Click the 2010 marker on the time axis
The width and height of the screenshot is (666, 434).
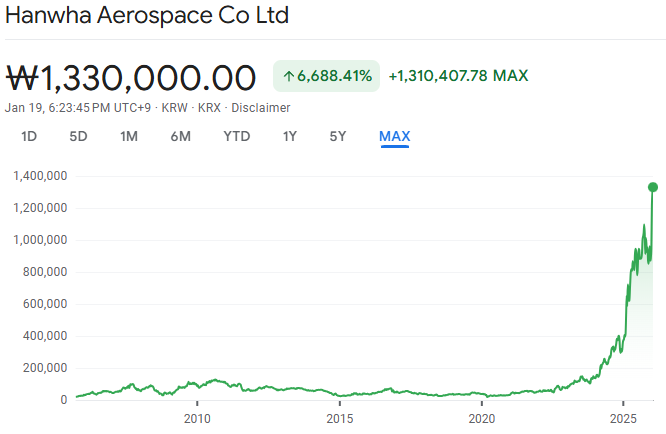198,417
